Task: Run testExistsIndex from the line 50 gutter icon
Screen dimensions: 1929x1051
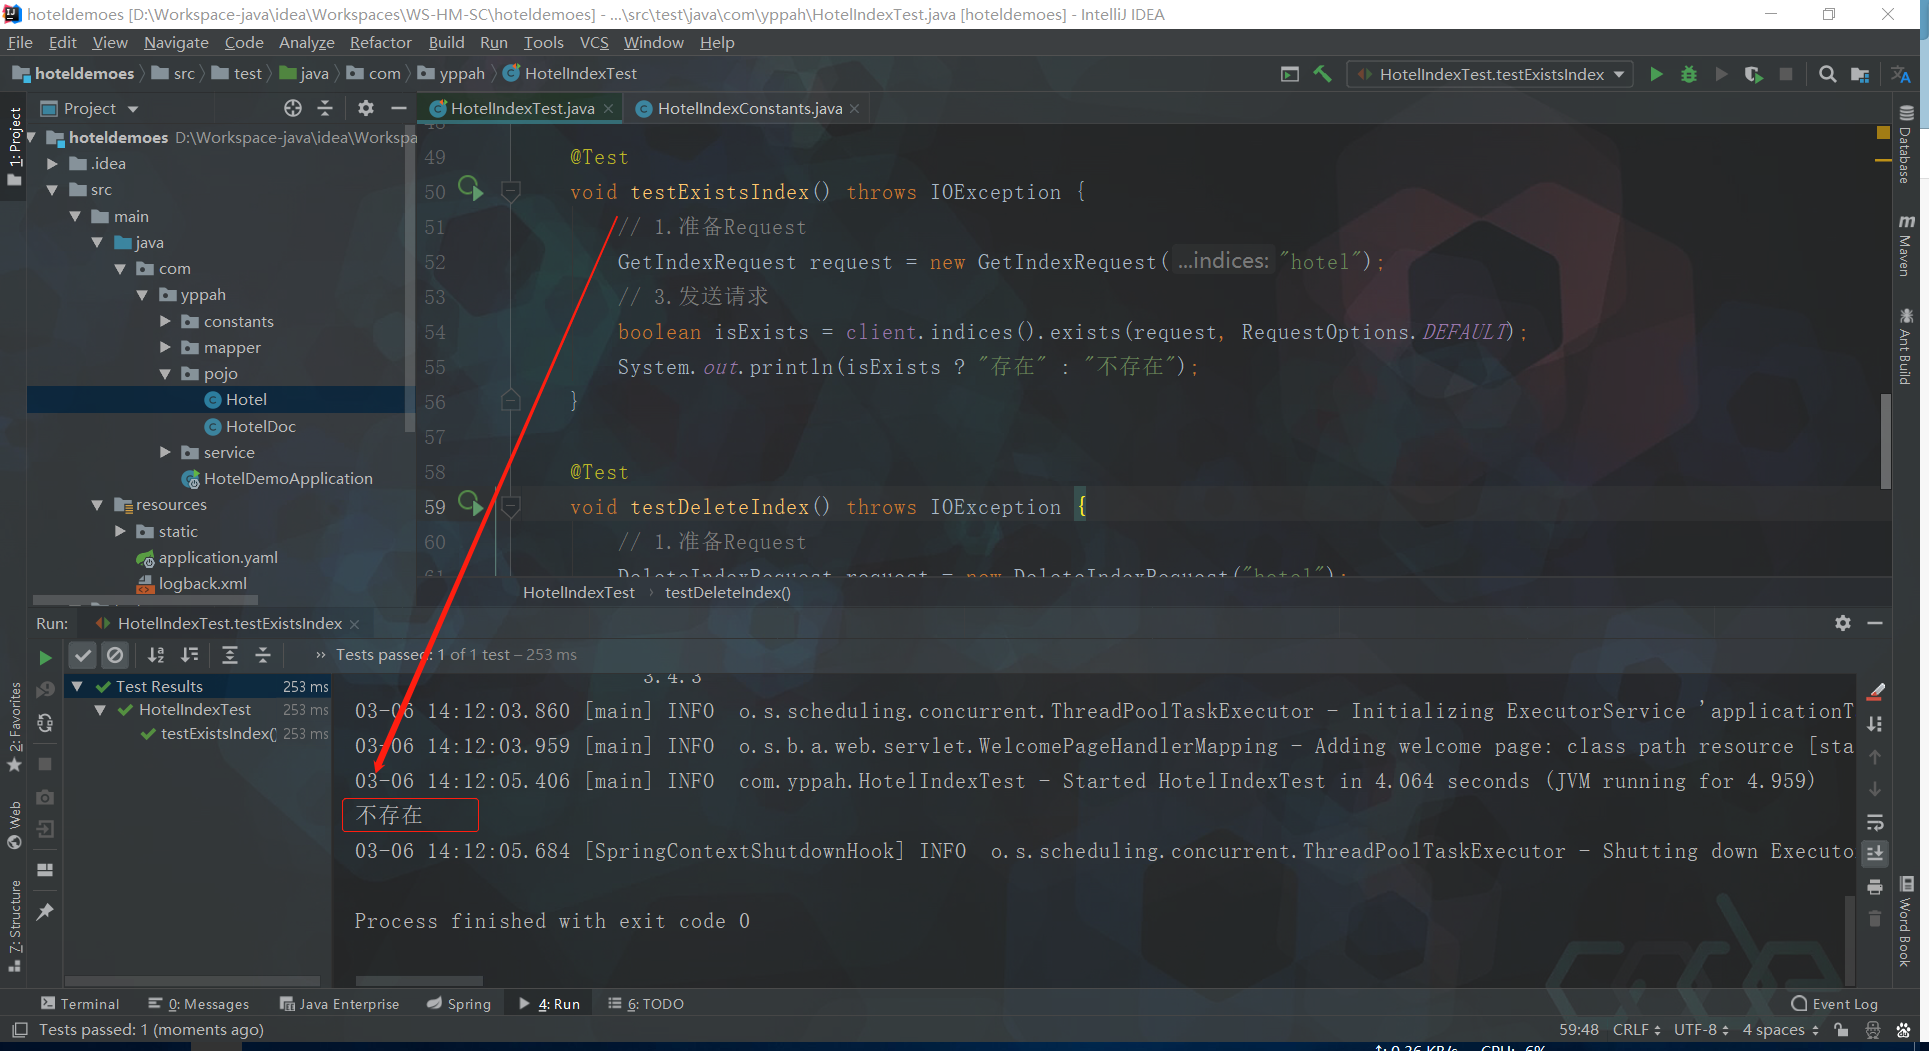Action: pyautogui.click(x=470, y=189)
